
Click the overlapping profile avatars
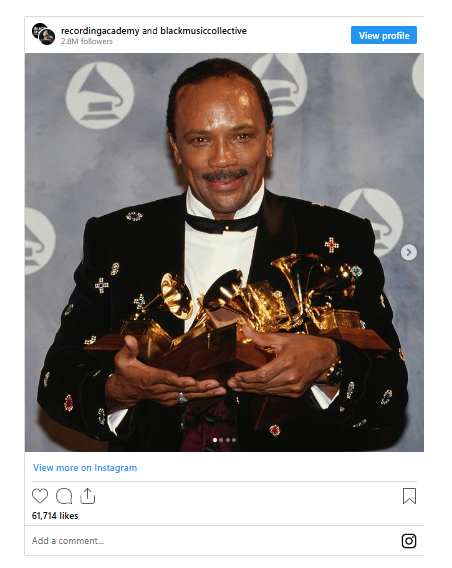(x=43, y=34)
